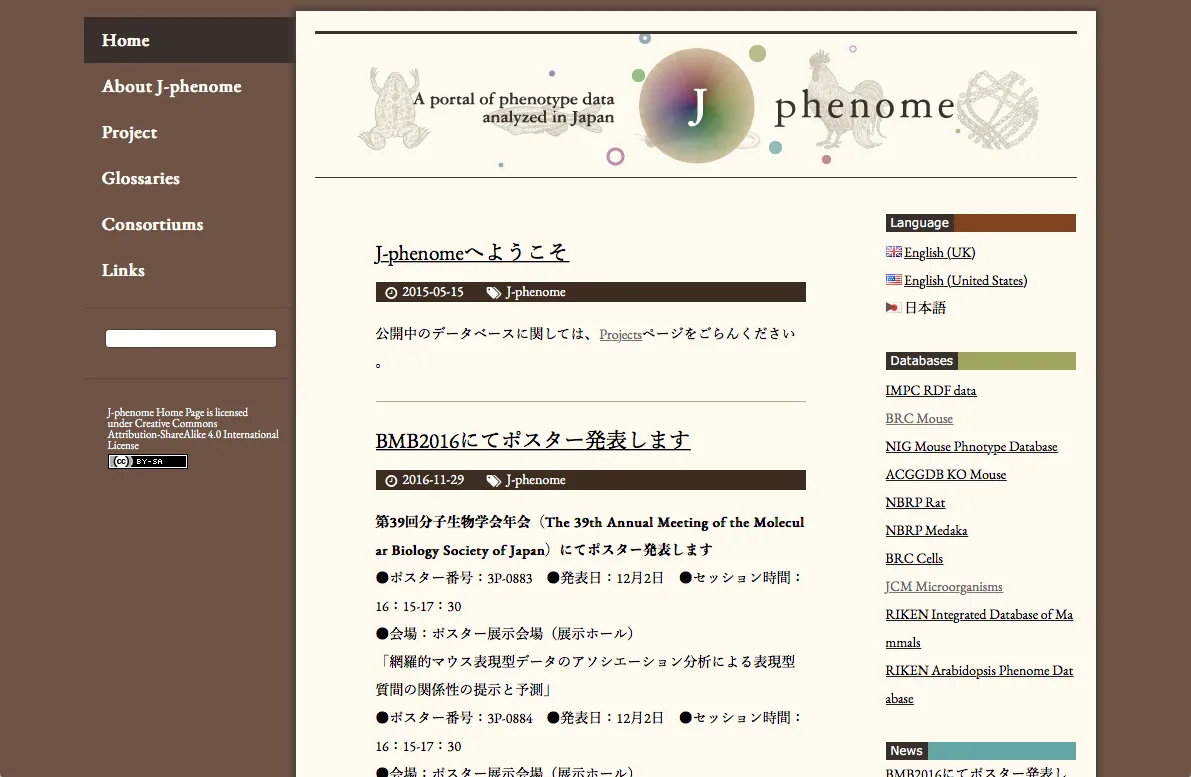Image resolution: width=1191 pixels, height=777 pixels.
Task: Open the Glossaries section
Action: (141, 178)
